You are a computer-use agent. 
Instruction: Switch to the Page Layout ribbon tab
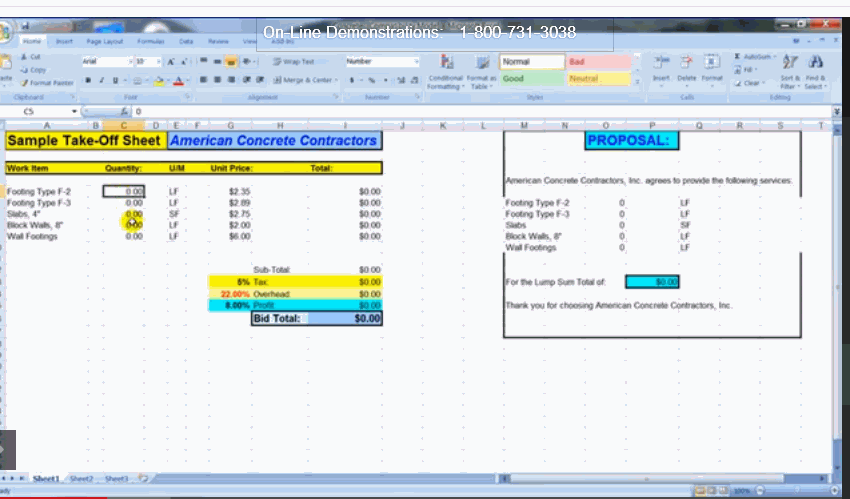[x=105, y=41]
